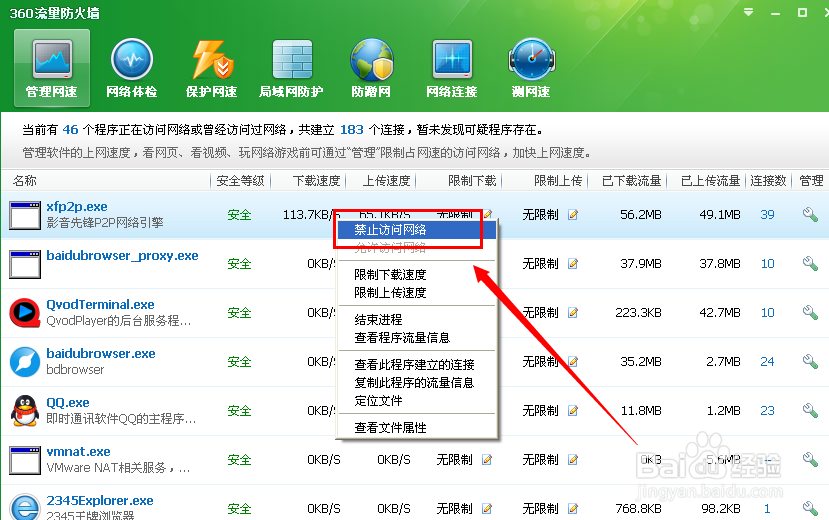
Task: Click 223.3KB downloaded value of QvodTerminal
Action: [638, 312]
